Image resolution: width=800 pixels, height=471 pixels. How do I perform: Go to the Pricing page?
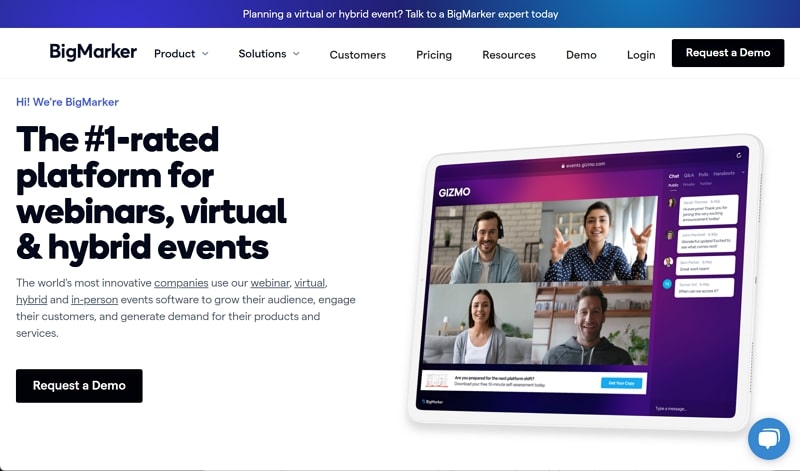pyautogui.click(x=434, y=55)
